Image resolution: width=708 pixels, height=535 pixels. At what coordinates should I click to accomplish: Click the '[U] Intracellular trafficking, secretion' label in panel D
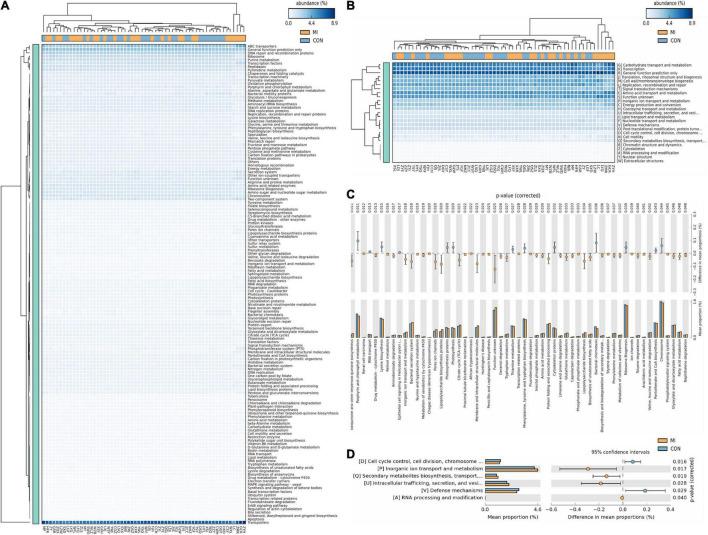click(424, 483)
